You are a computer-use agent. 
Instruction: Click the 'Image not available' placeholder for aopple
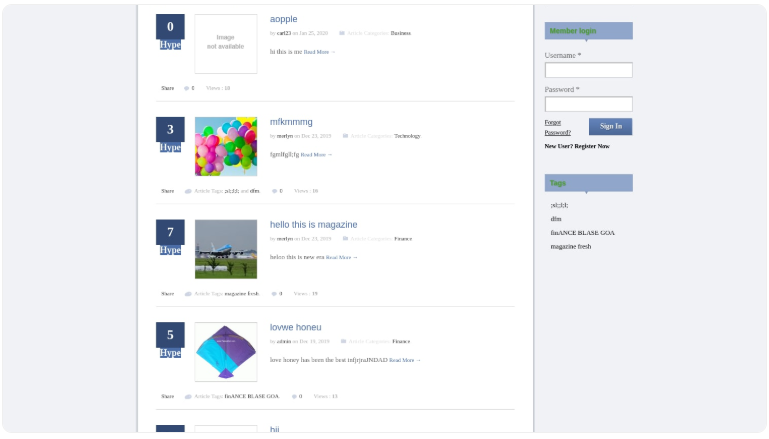226,44
